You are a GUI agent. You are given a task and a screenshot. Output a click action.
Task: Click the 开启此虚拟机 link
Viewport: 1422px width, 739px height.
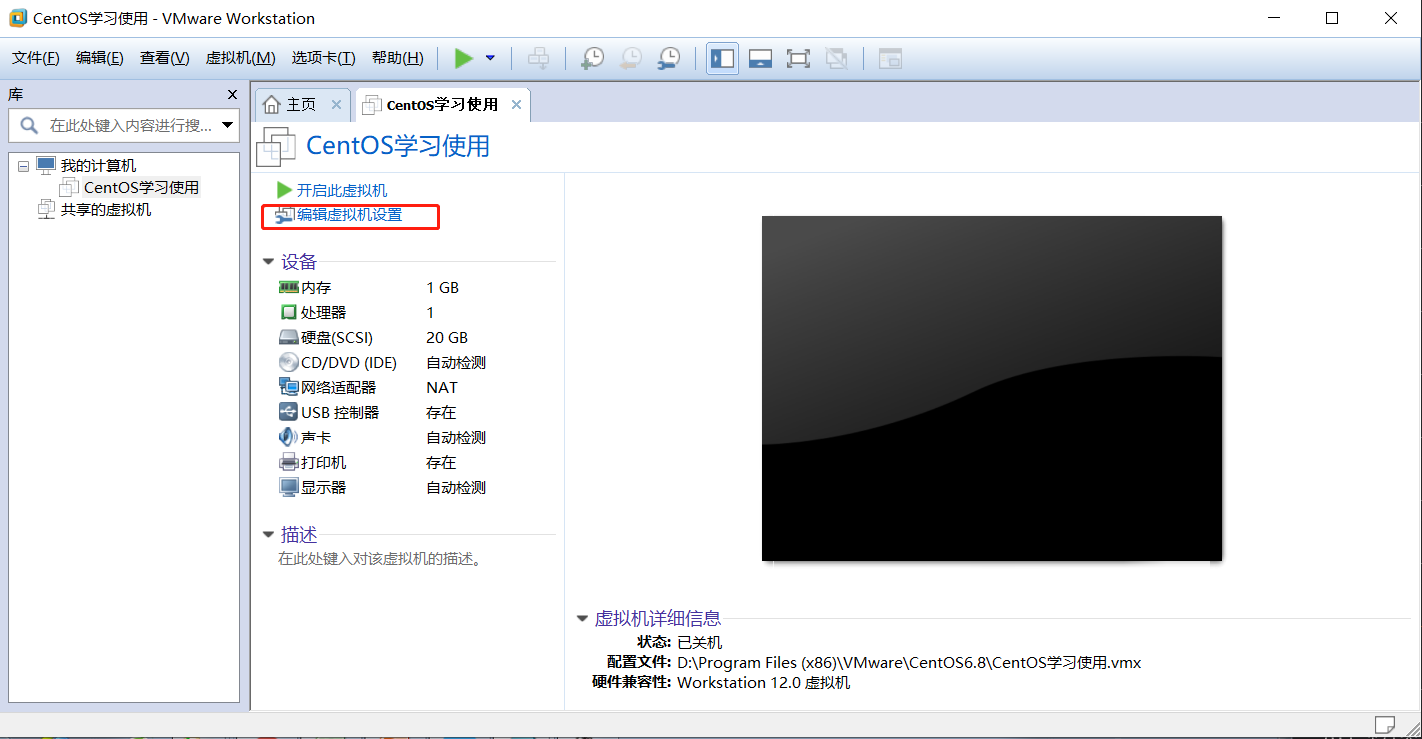tap(341, 190)
